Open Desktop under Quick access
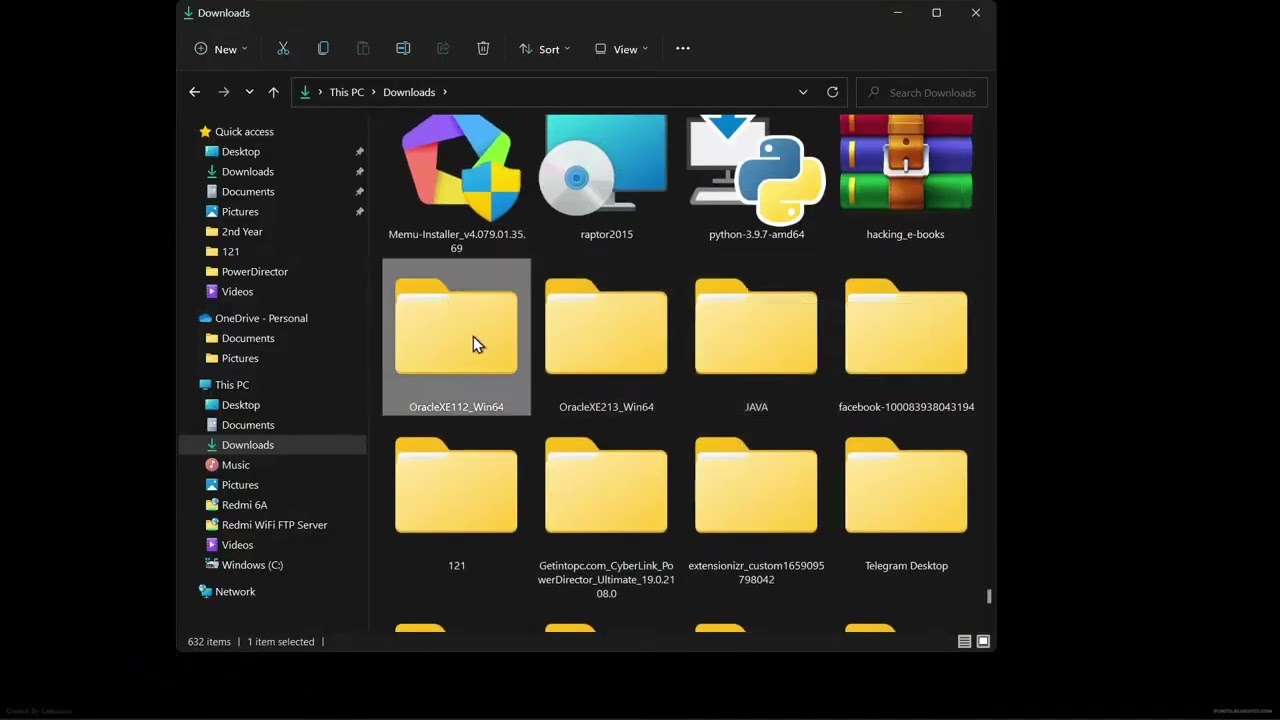Image resolution: width=1280 pixels, height=720 pixels. coord(241,152)
